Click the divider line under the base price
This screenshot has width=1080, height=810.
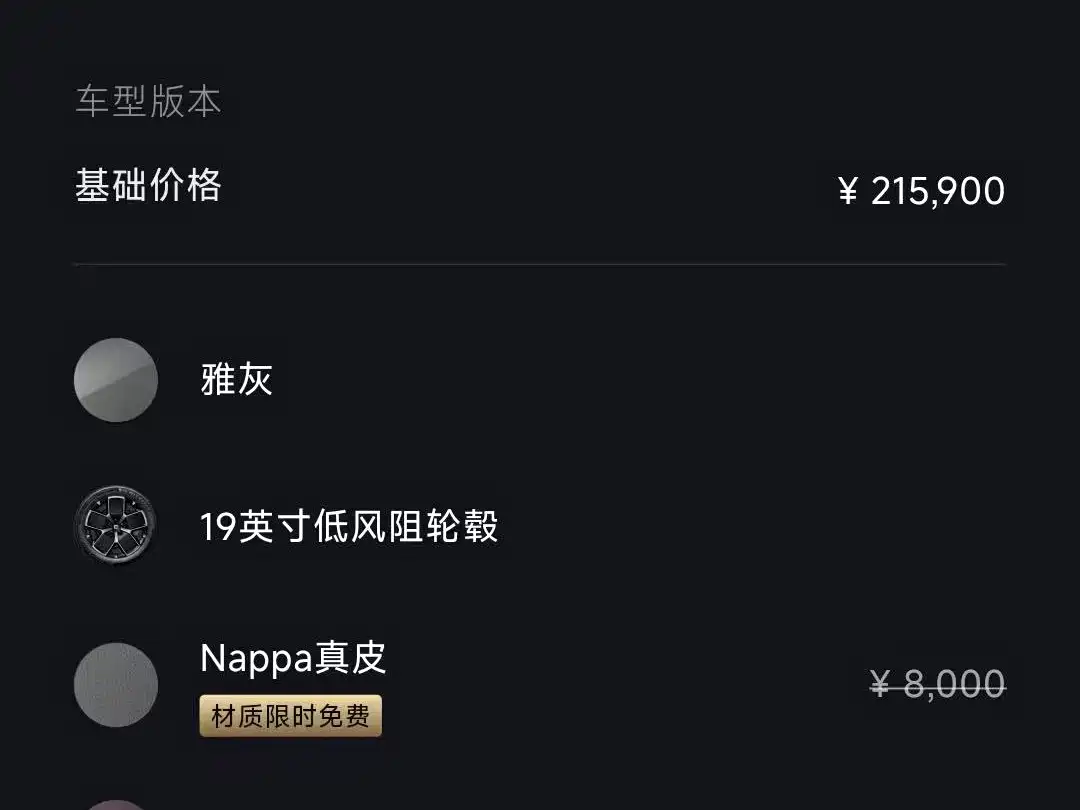539,264
